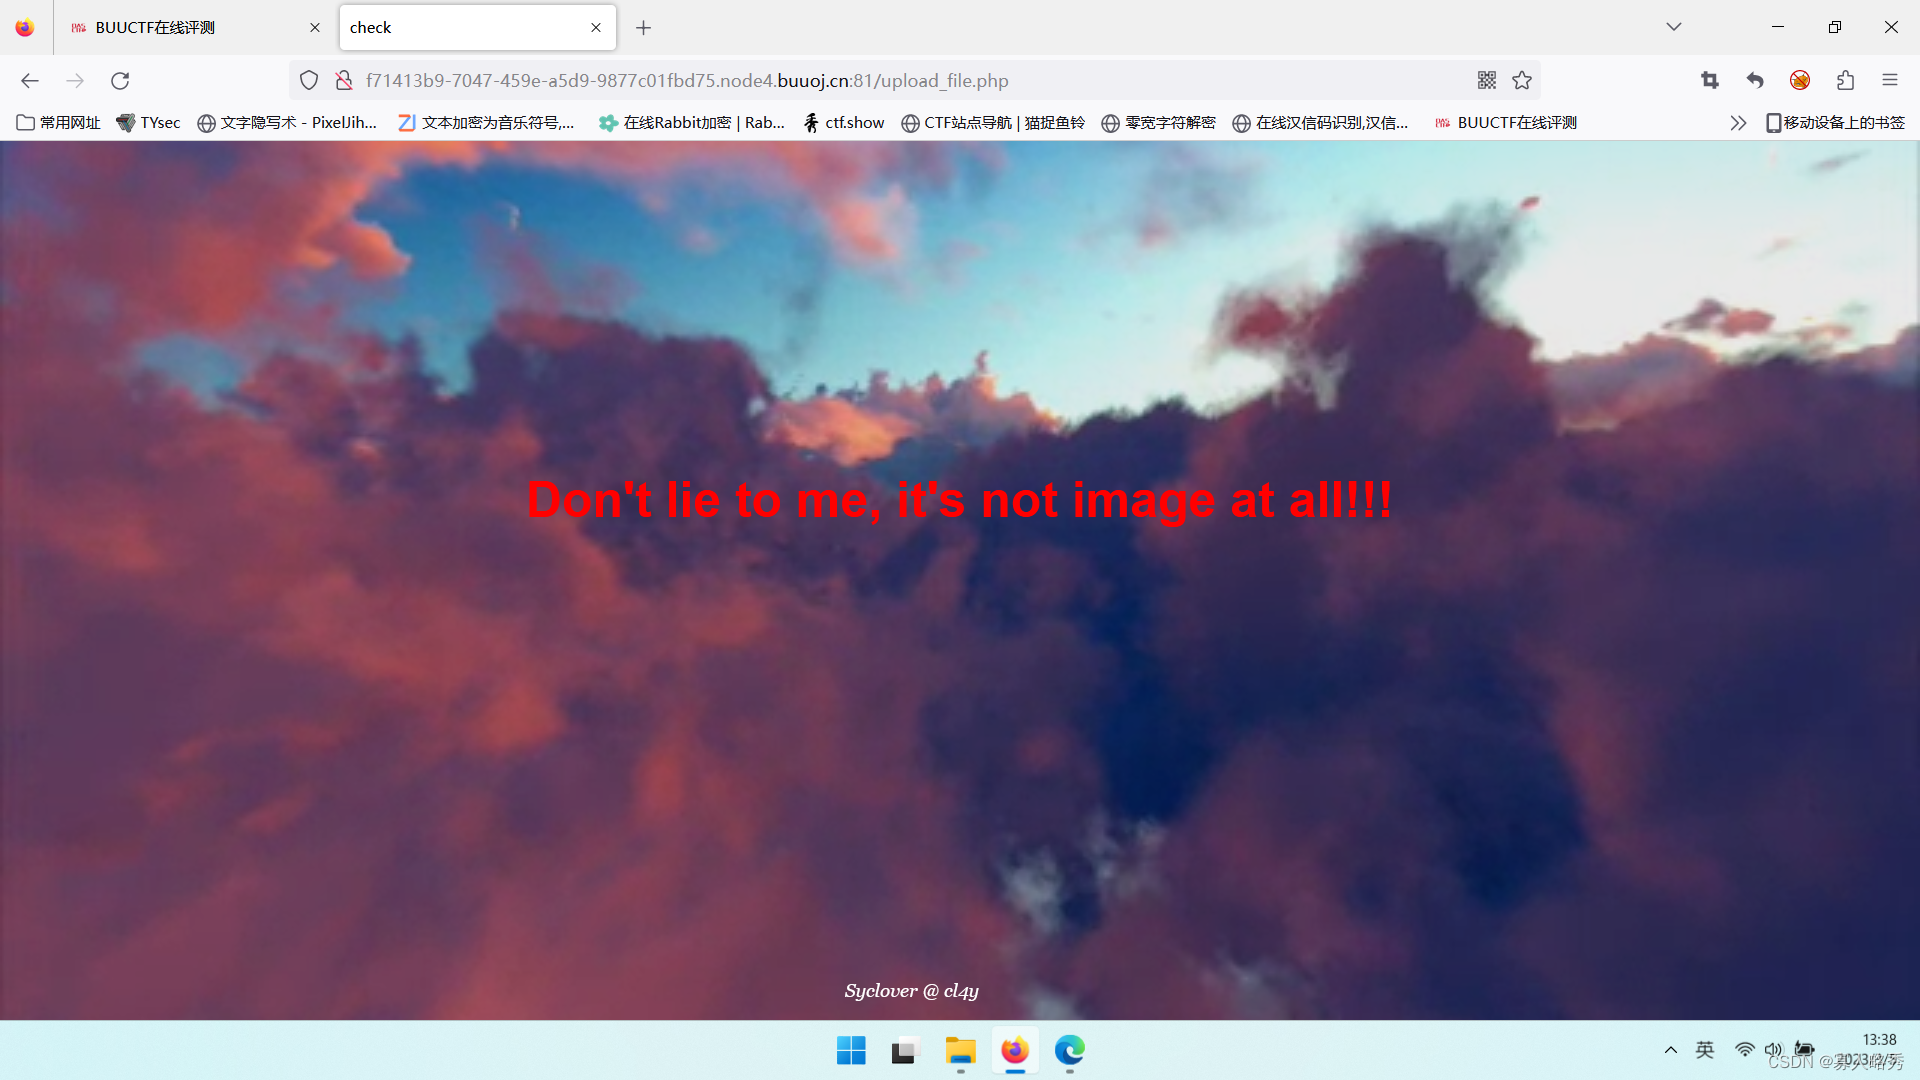Image resolution: width=1920 pixels, height=1080 pixels.
Task: Open Firefox application menu
Action: click(x=1889, y=81)
